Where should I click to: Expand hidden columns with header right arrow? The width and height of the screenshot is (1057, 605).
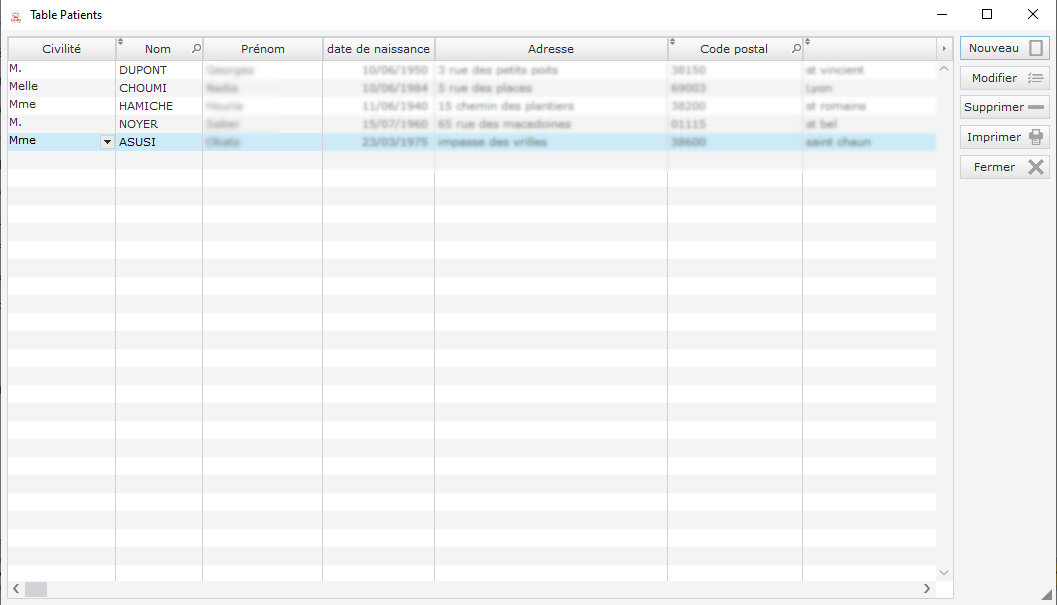pyautogui.click(x=944, y=49)
